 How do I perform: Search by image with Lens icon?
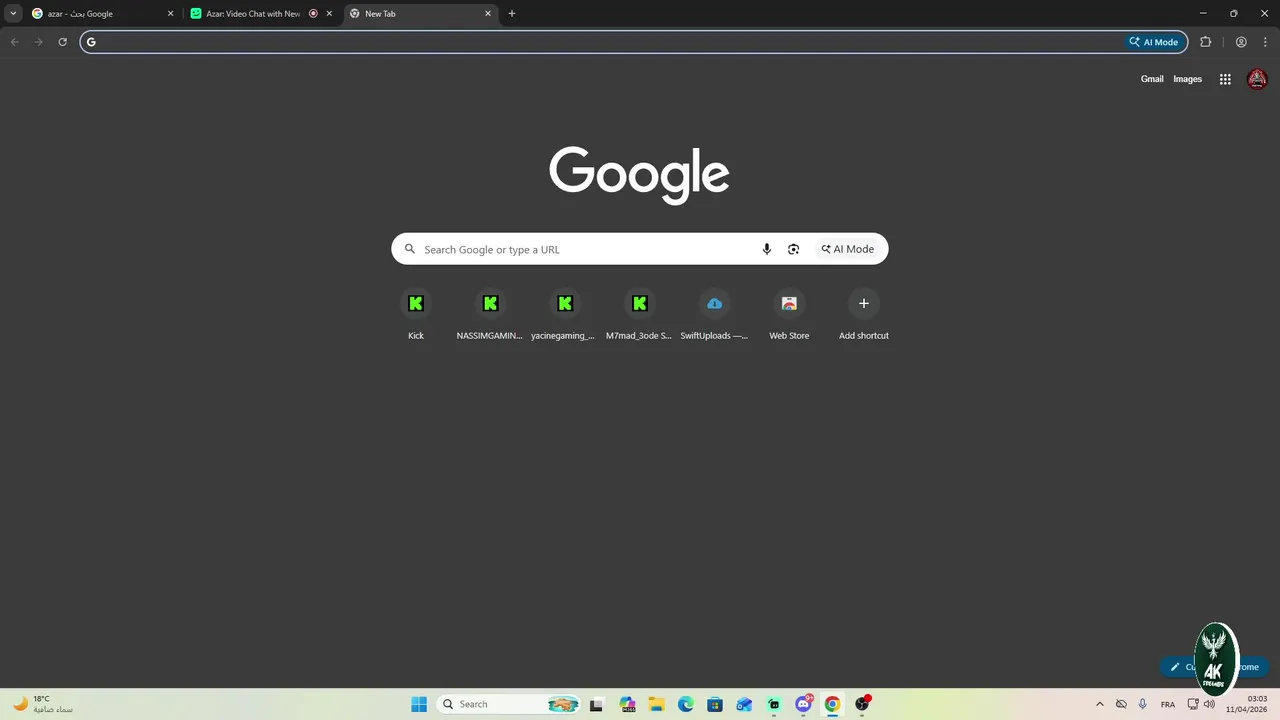point(793,249)
